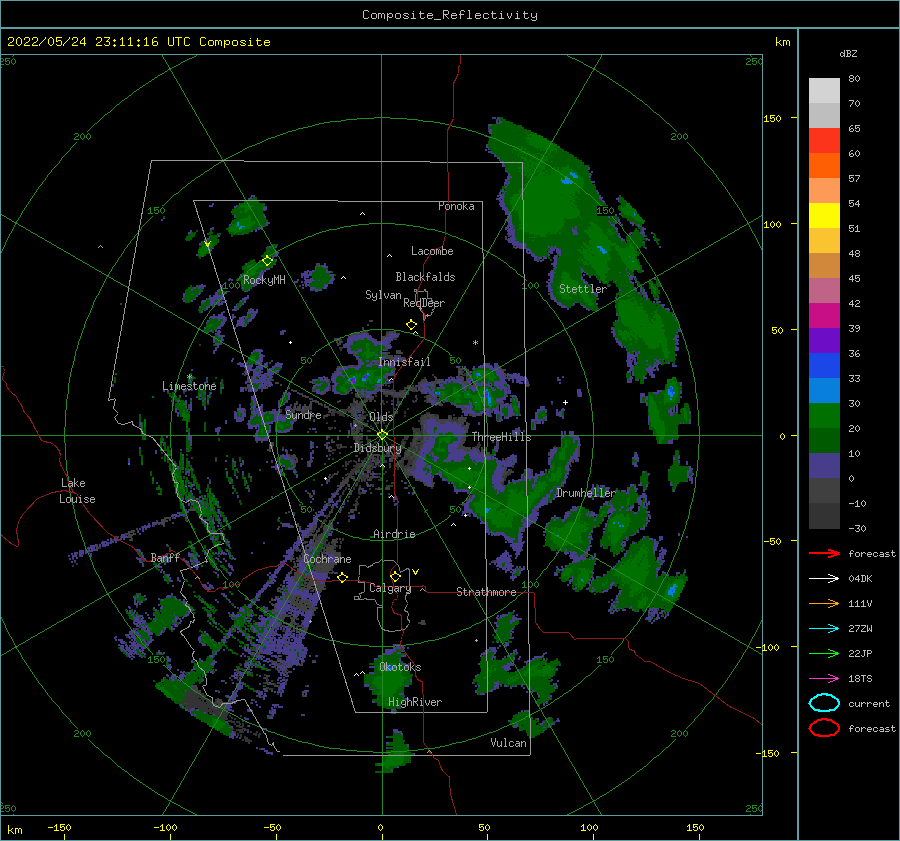Click the Cochrane town label
900x841 pixels.
click(x=327, y=559)
